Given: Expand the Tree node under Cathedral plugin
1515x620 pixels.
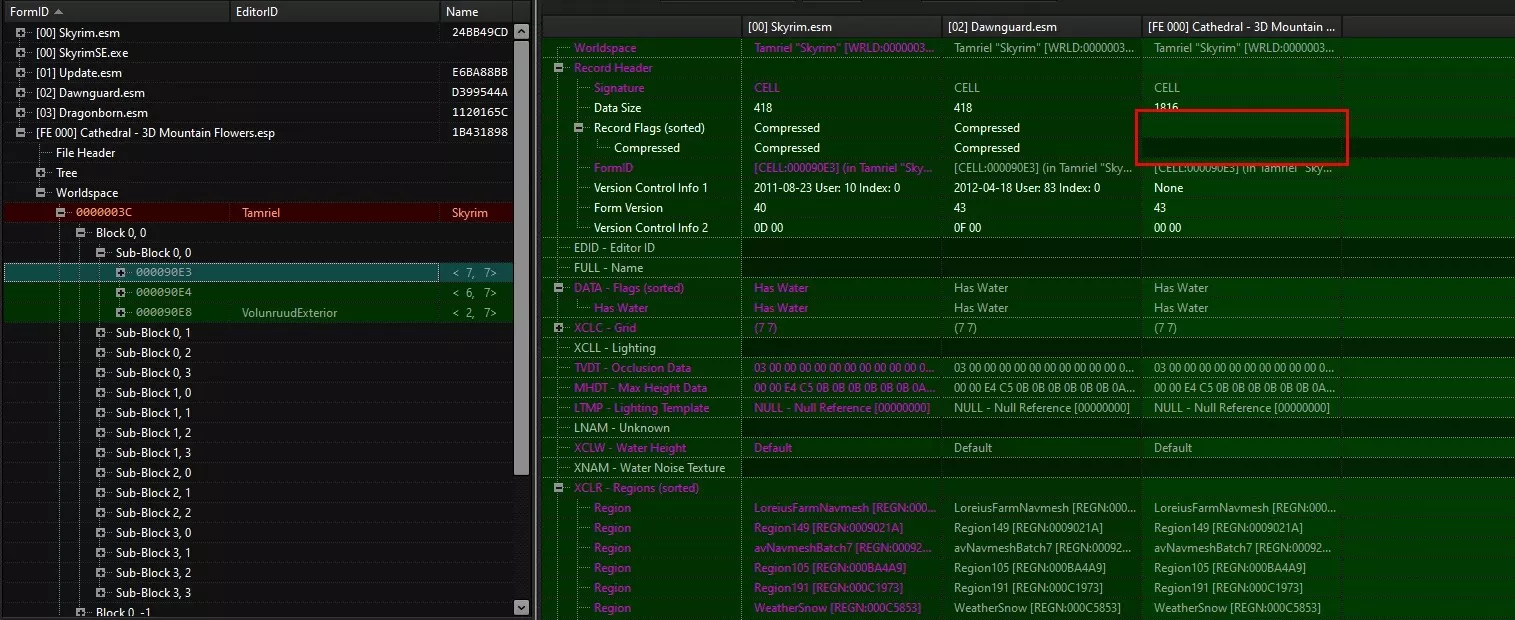Looking at the screenshot, I should (41, 173).
